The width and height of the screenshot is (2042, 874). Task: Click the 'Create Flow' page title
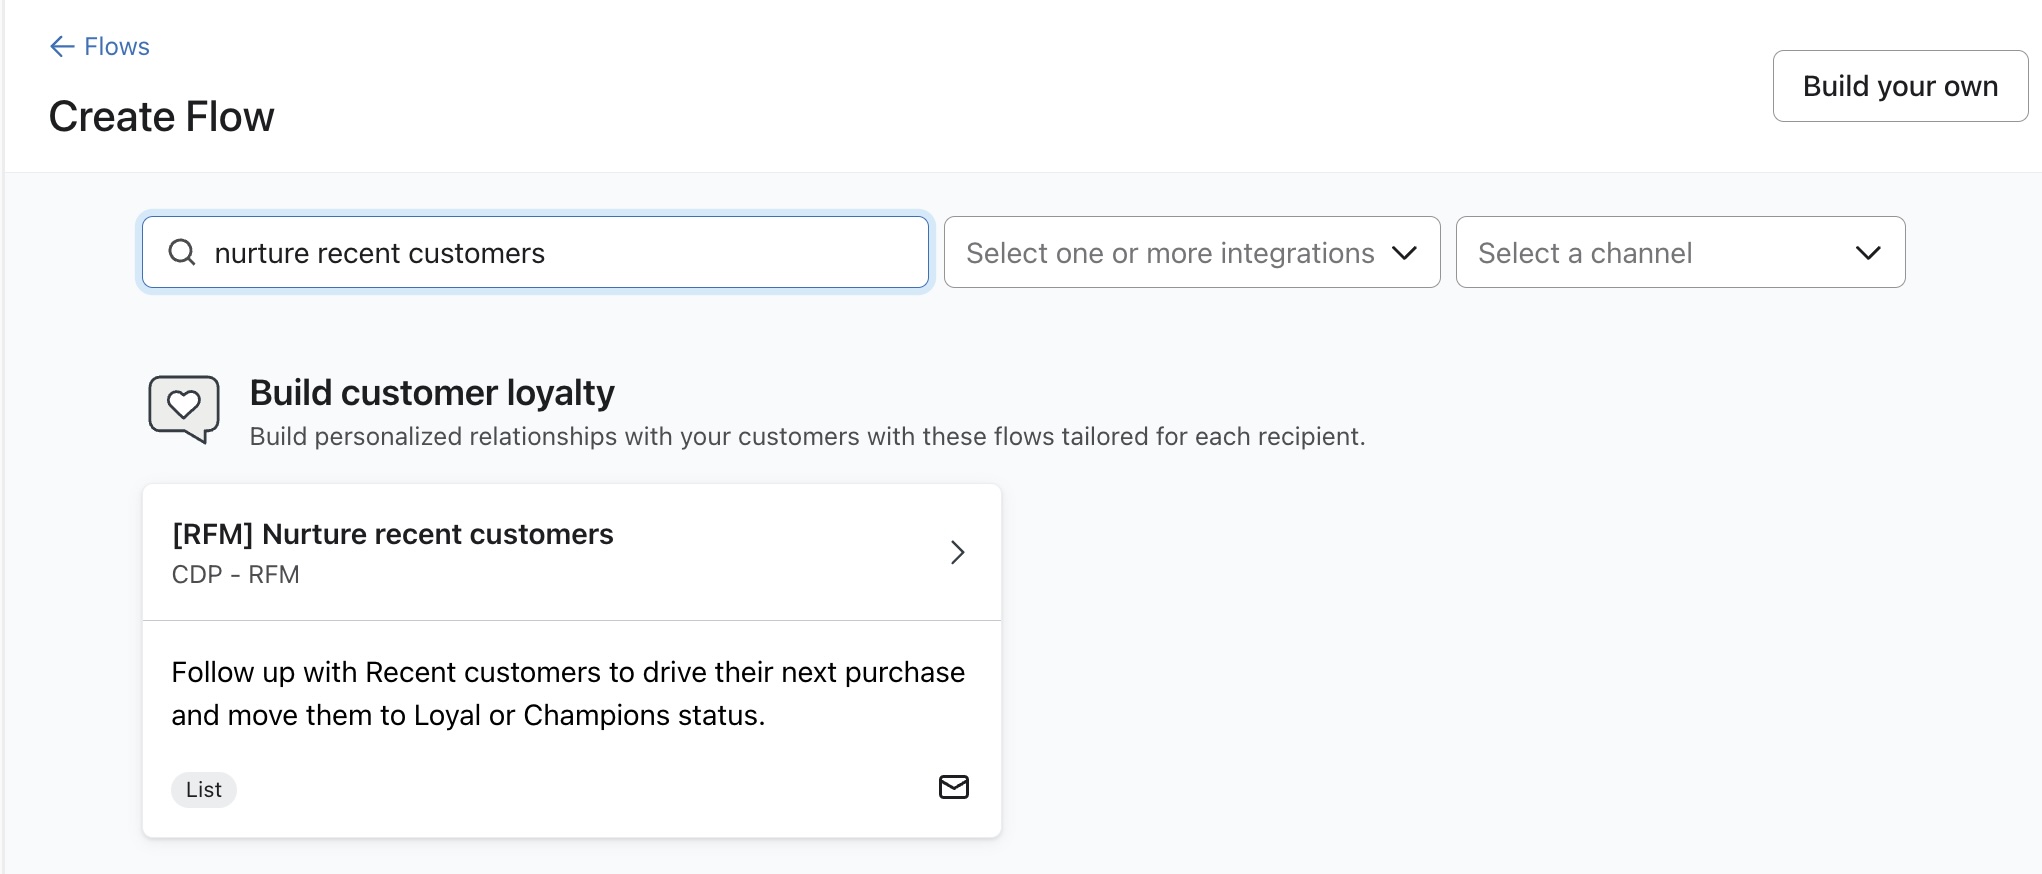coord(161,117)
